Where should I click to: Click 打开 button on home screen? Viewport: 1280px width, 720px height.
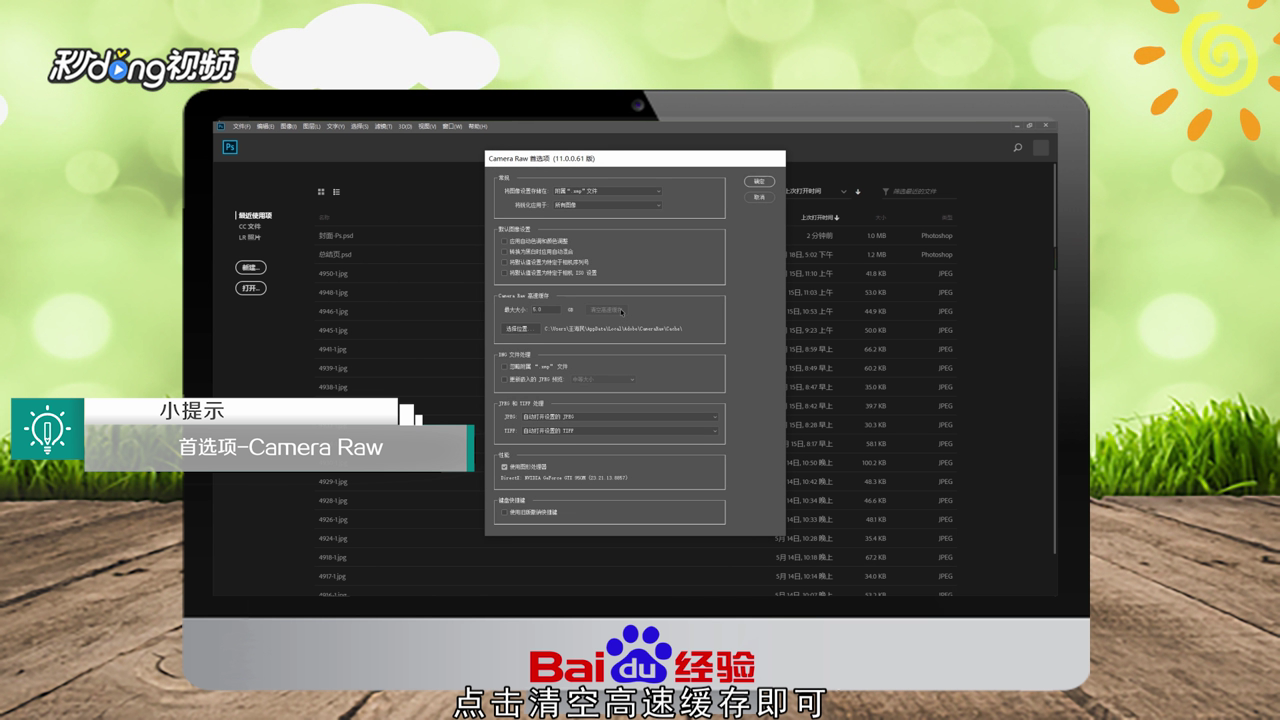[x=251, y=288]
